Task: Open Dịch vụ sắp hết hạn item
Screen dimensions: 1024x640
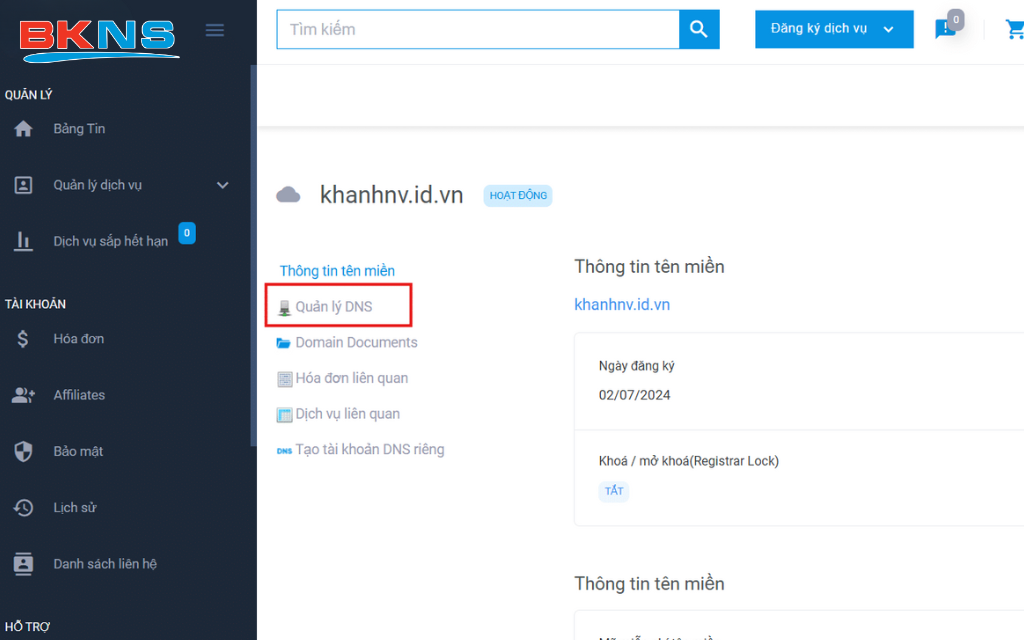Action: pyautogui.click(x=110, y=241)
